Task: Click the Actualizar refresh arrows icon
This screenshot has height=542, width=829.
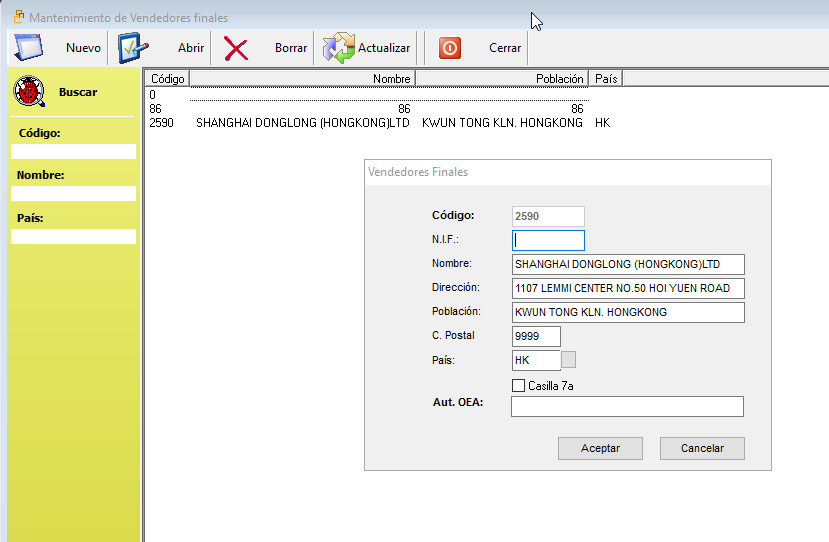Action: pos(339,48)
